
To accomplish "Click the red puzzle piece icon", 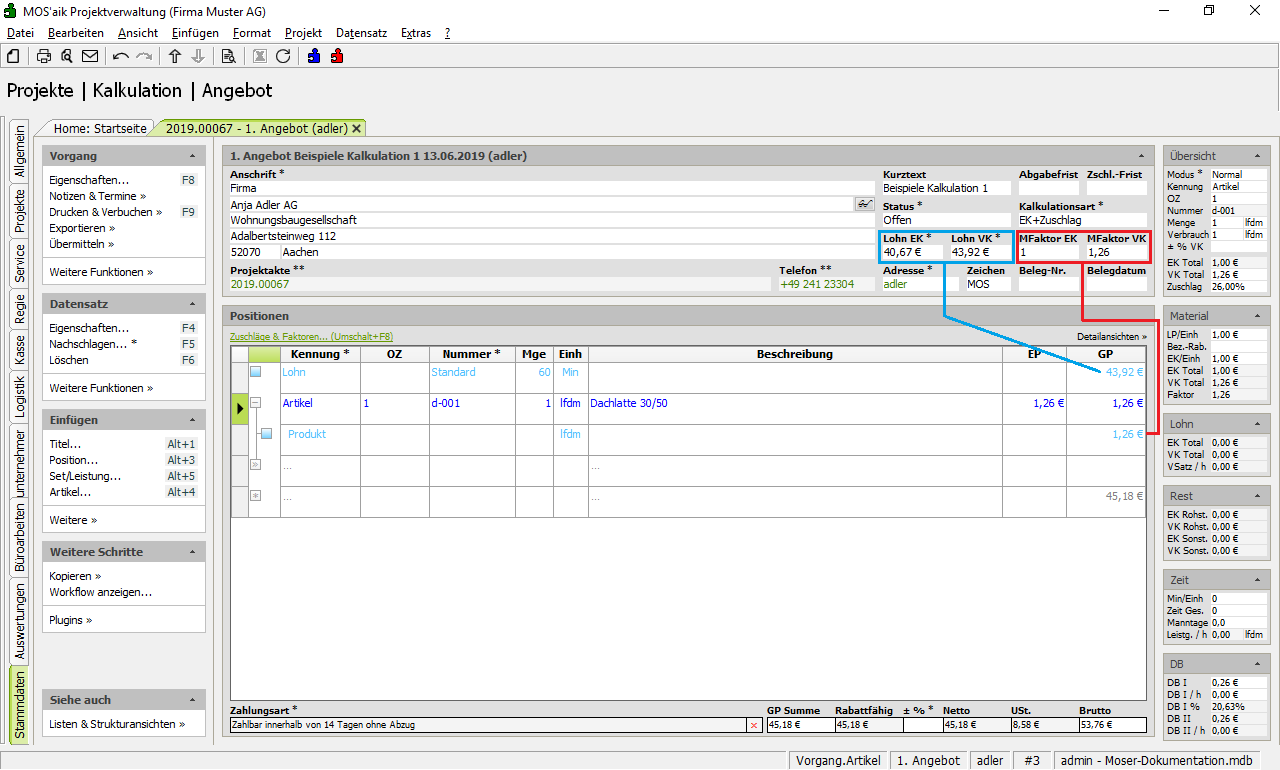I will [x=337, y=56].
